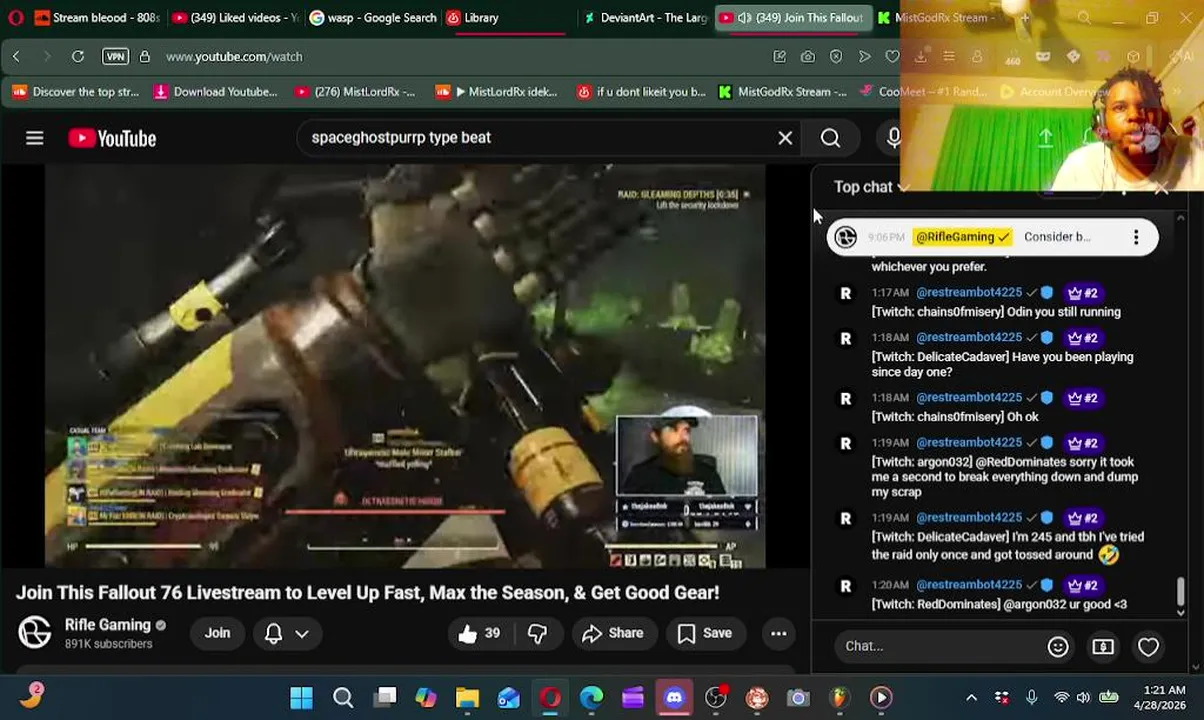
Task: Open clock and date panel
Action: [x=1162, y=698]
